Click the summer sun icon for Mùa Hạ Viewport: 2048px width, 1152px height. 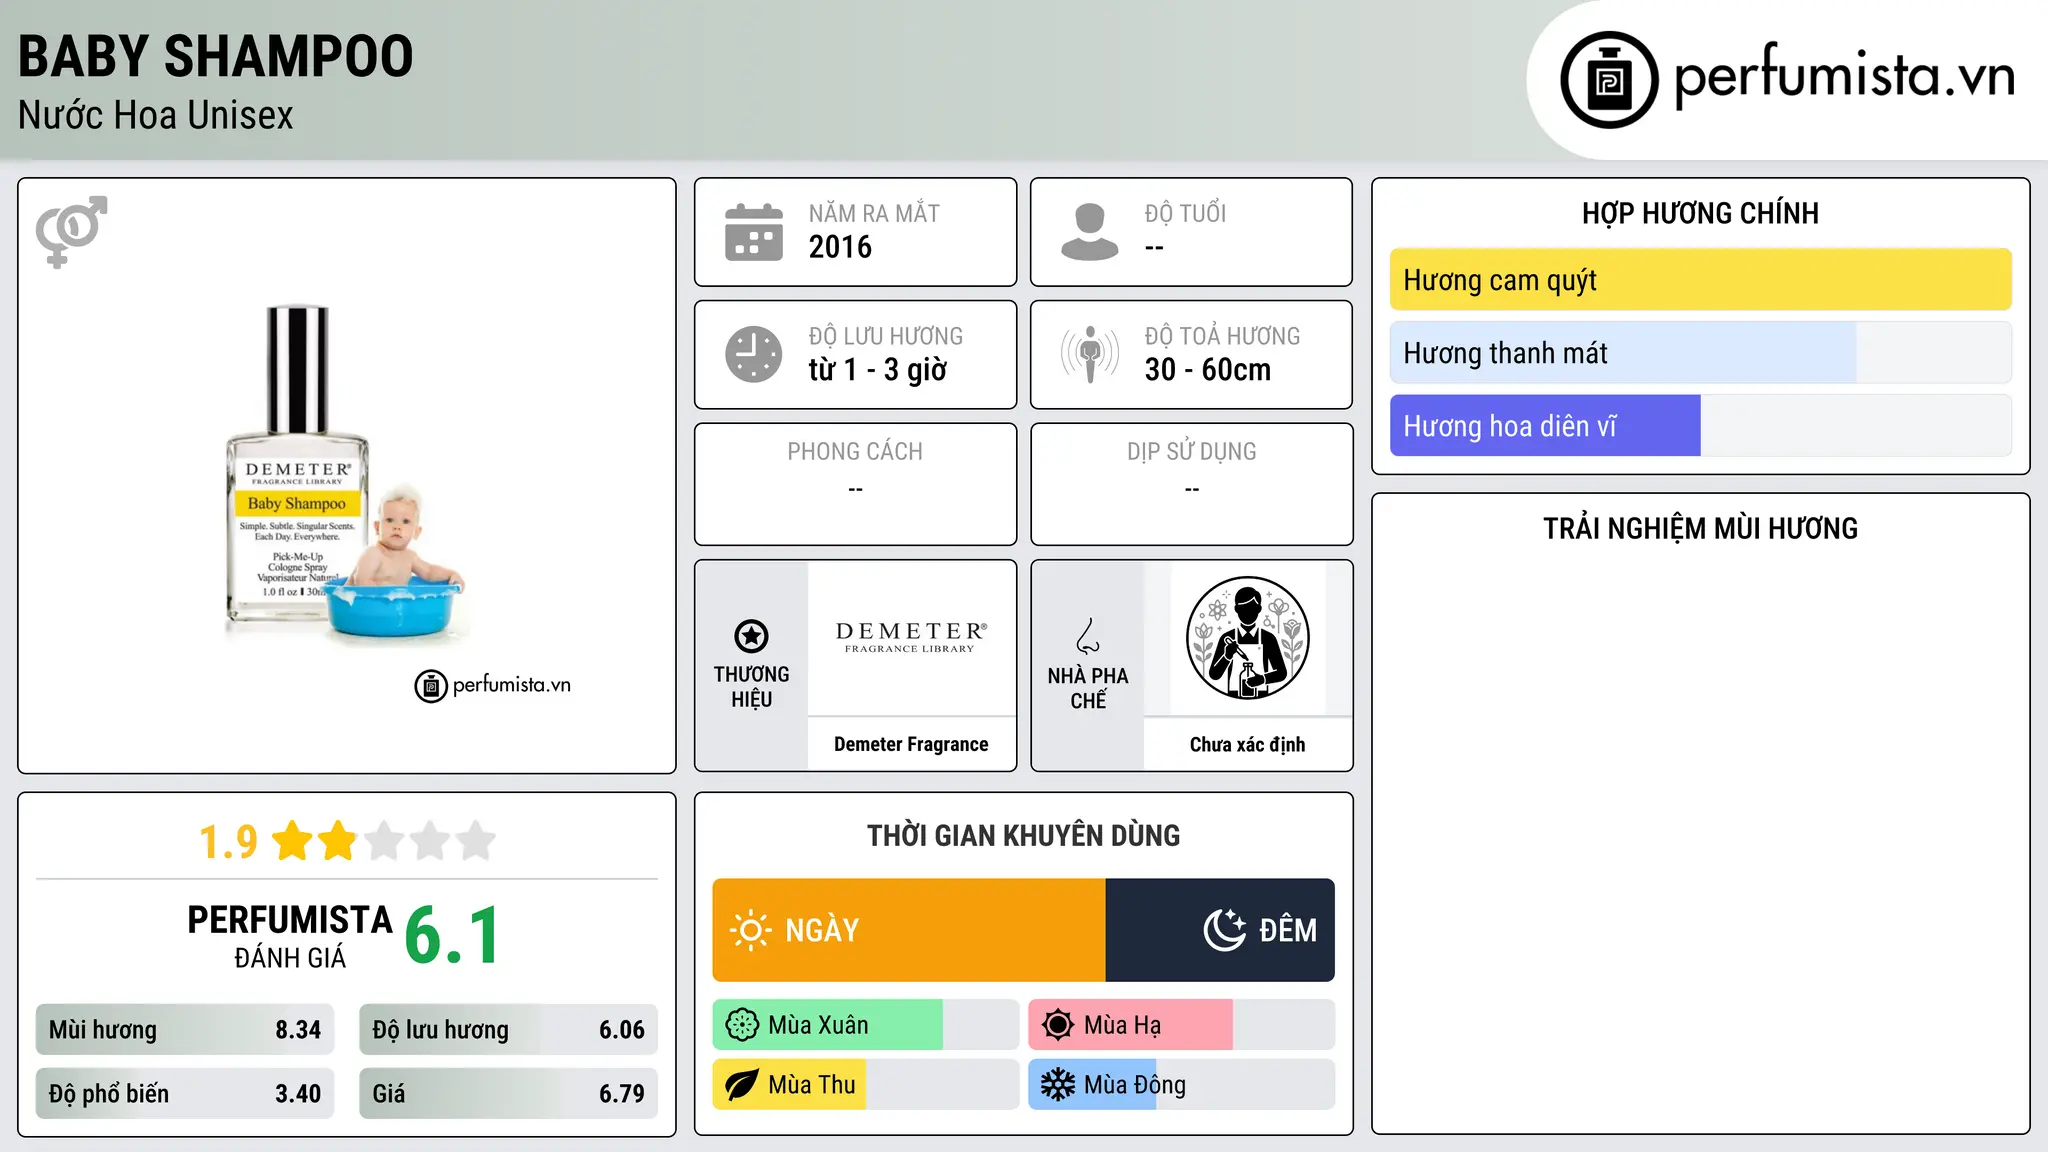[1058, 1025]
